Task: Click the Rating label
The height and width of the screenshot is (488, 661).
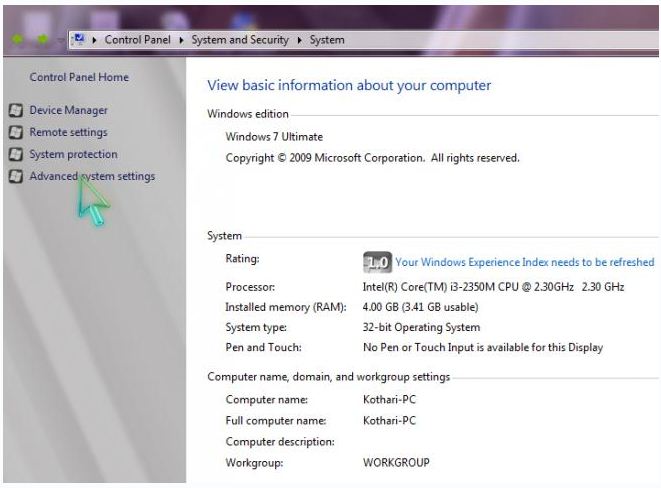Action: click(242, 259)
